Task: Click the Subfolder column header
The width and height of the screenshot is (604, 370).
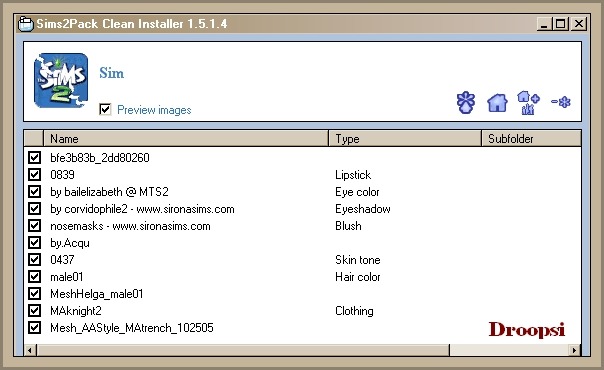Action: [531, 139]
